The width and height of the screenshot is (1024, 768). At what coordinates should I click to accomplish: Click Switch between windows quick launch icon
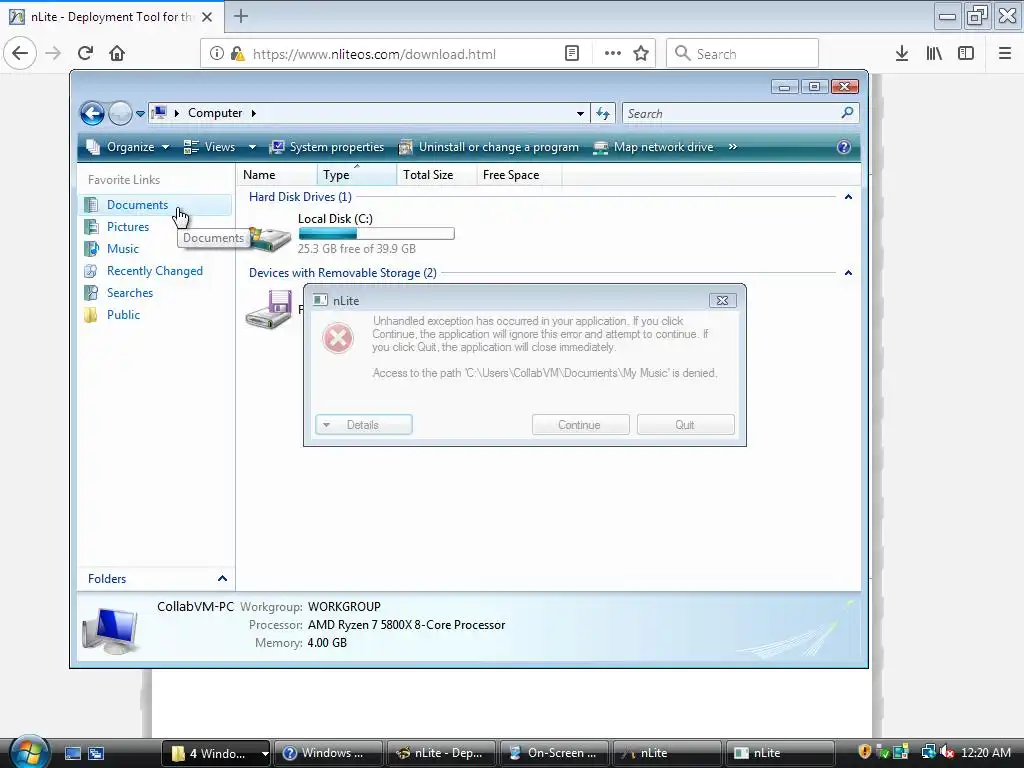click(x=96, y=753)
